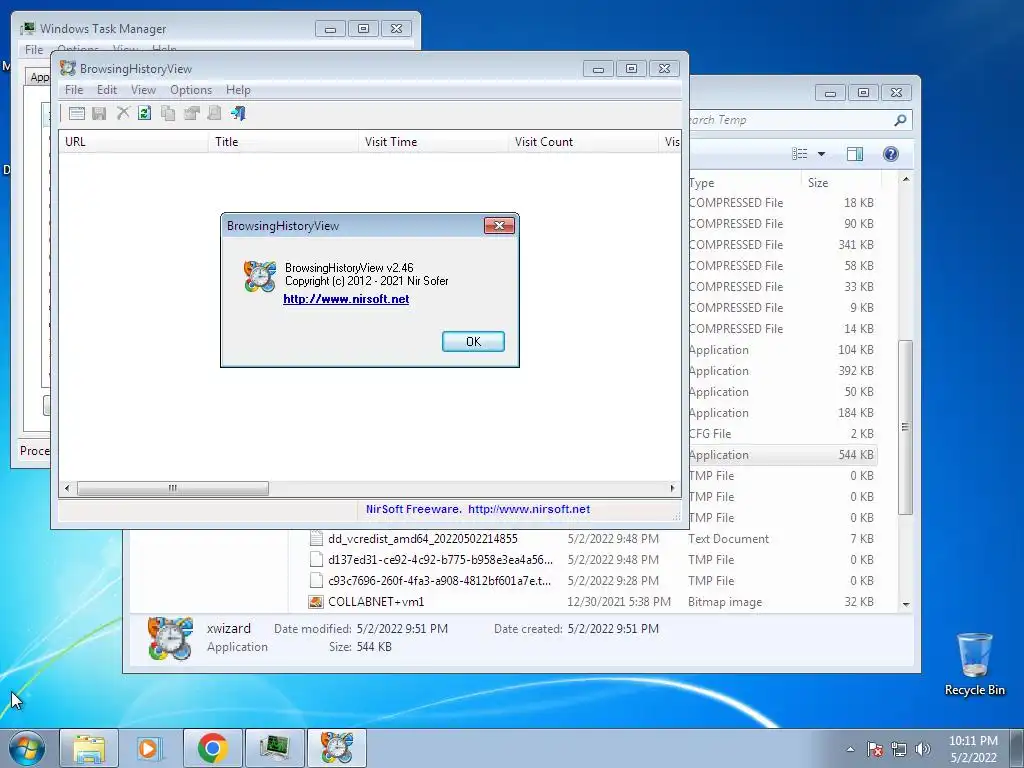
Task: Open BrowsingHistoryView View menu
Action: (x=143, y=89)
